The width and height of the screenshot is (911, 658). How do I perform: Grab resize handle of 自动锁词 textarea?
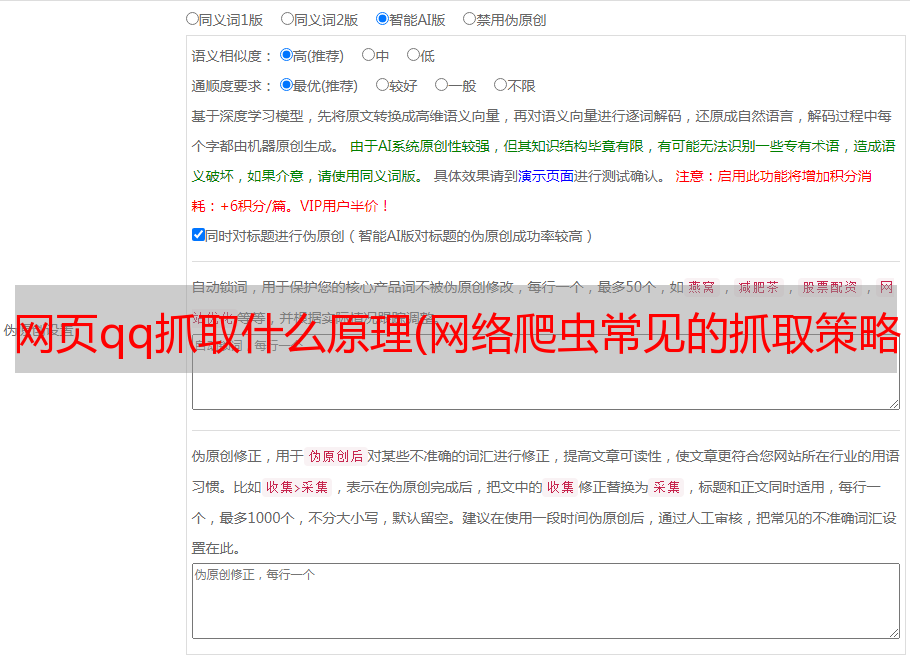click(894, 404)
